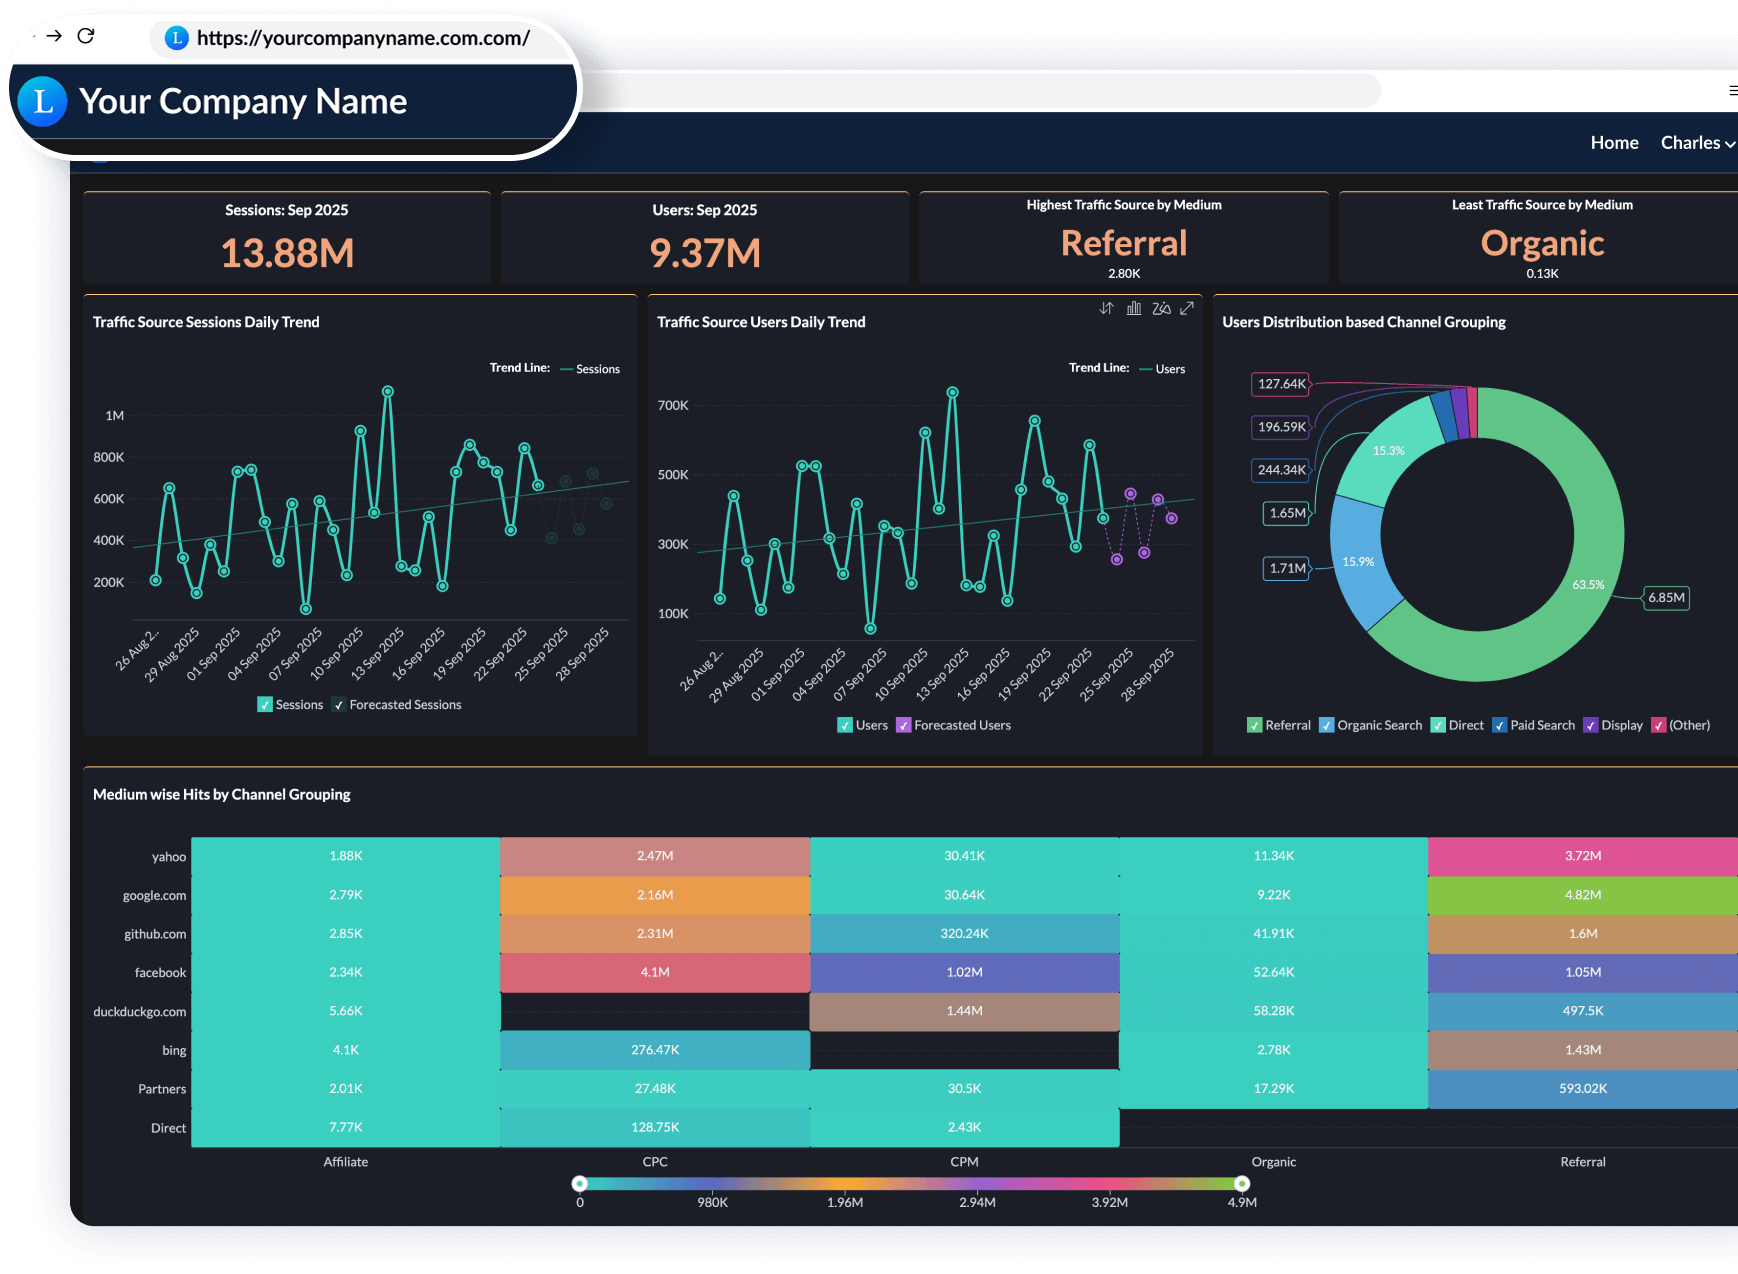Expand Users Daily Trend chart to full screen
The width and height of the screenshot is (1738, 1274).
(x=1188, y=308)
